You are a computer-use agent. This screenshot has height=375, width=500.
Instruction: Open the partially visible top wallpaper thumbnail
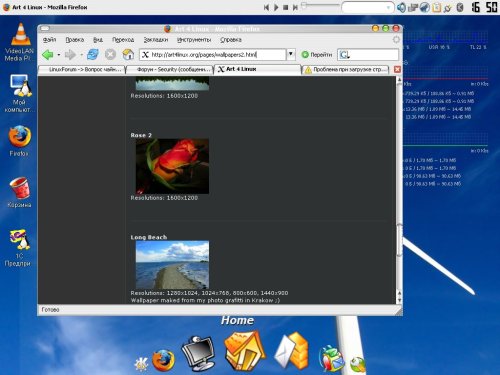pyautogui.click(x=172, y=83)
